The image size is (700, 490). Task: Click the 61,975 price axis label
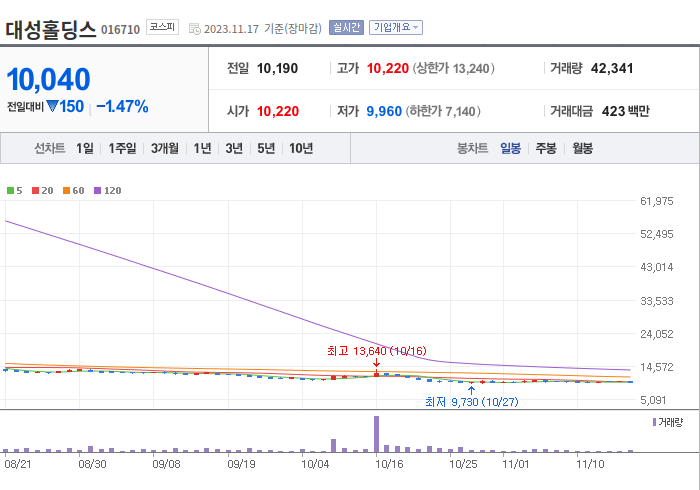pos(656,201)
